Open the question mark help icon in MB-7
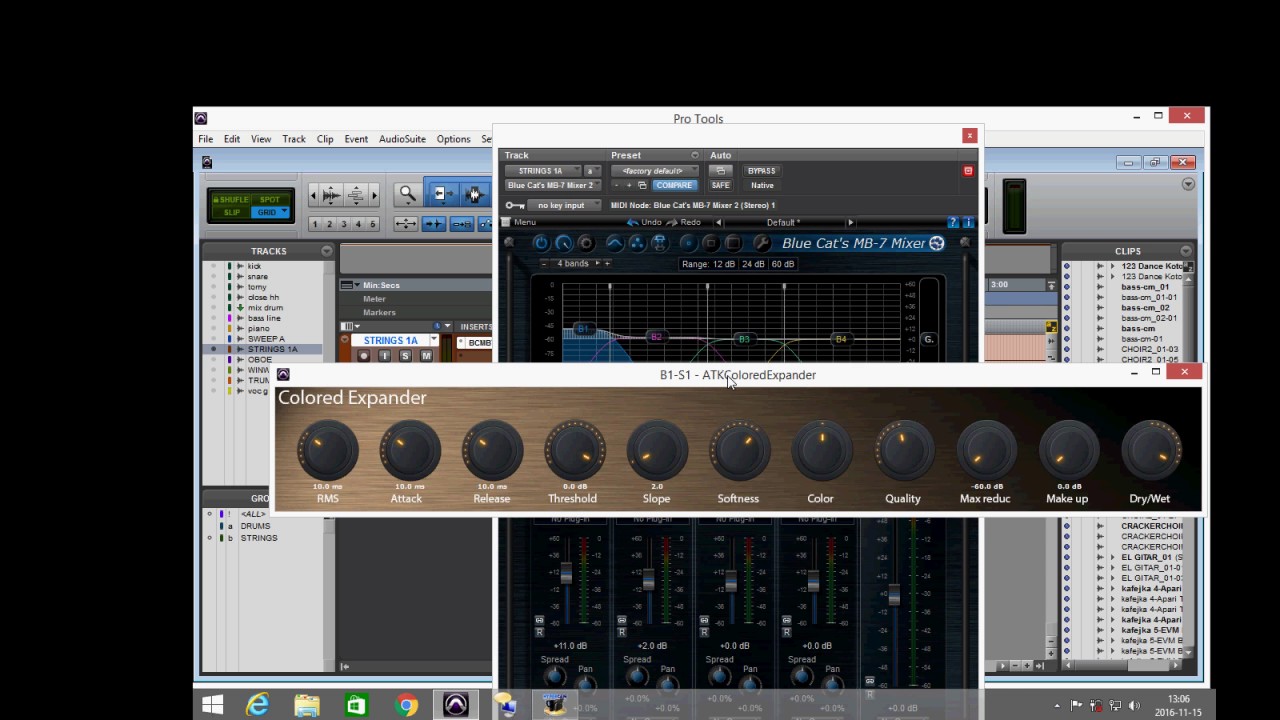The image size is (1280, 720). 953,222
